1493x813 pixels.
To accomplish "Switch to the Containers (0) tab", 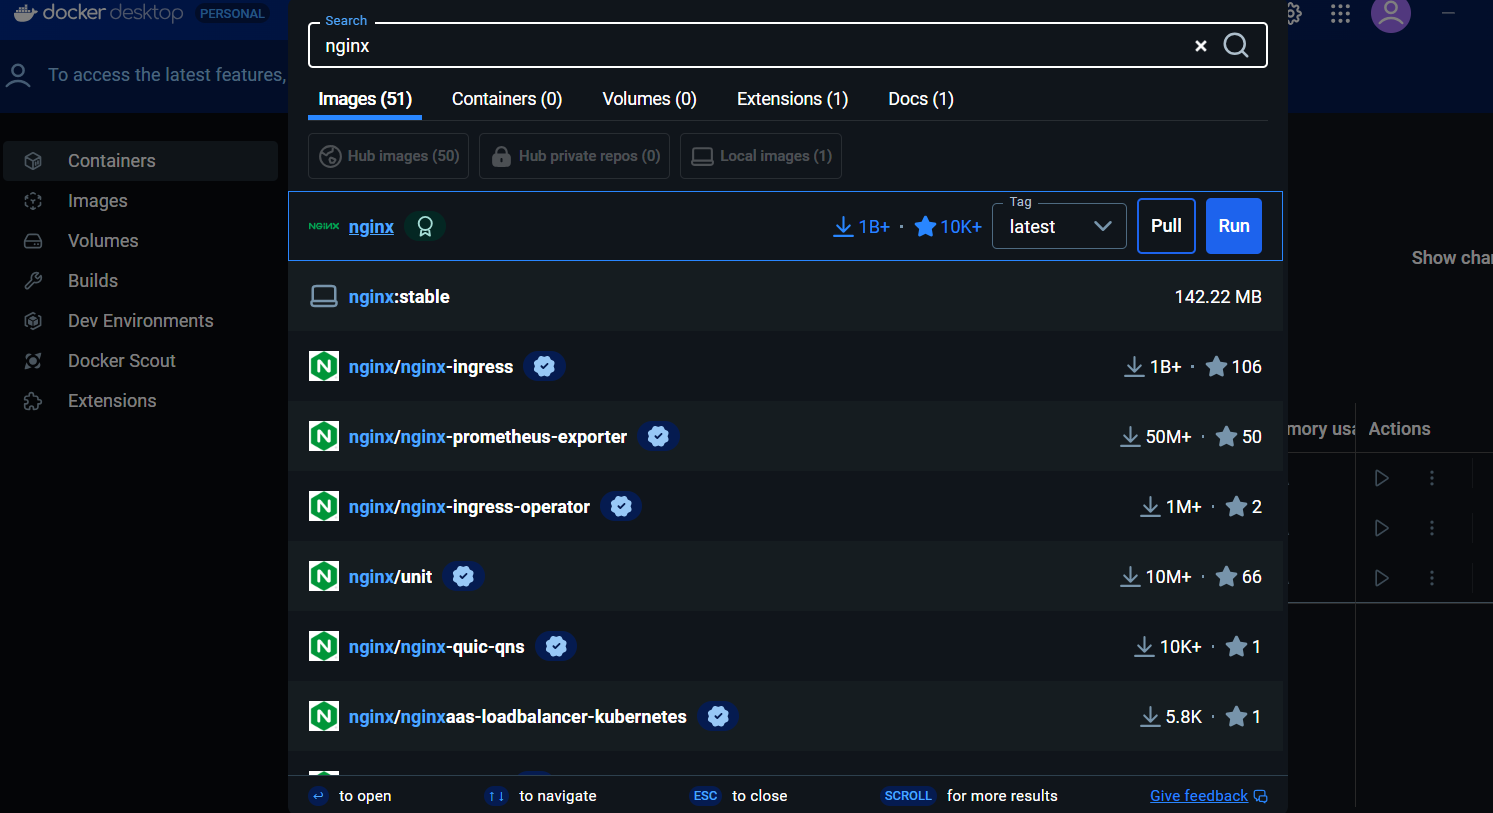I will pyautogui.click(x=507, y=99).
